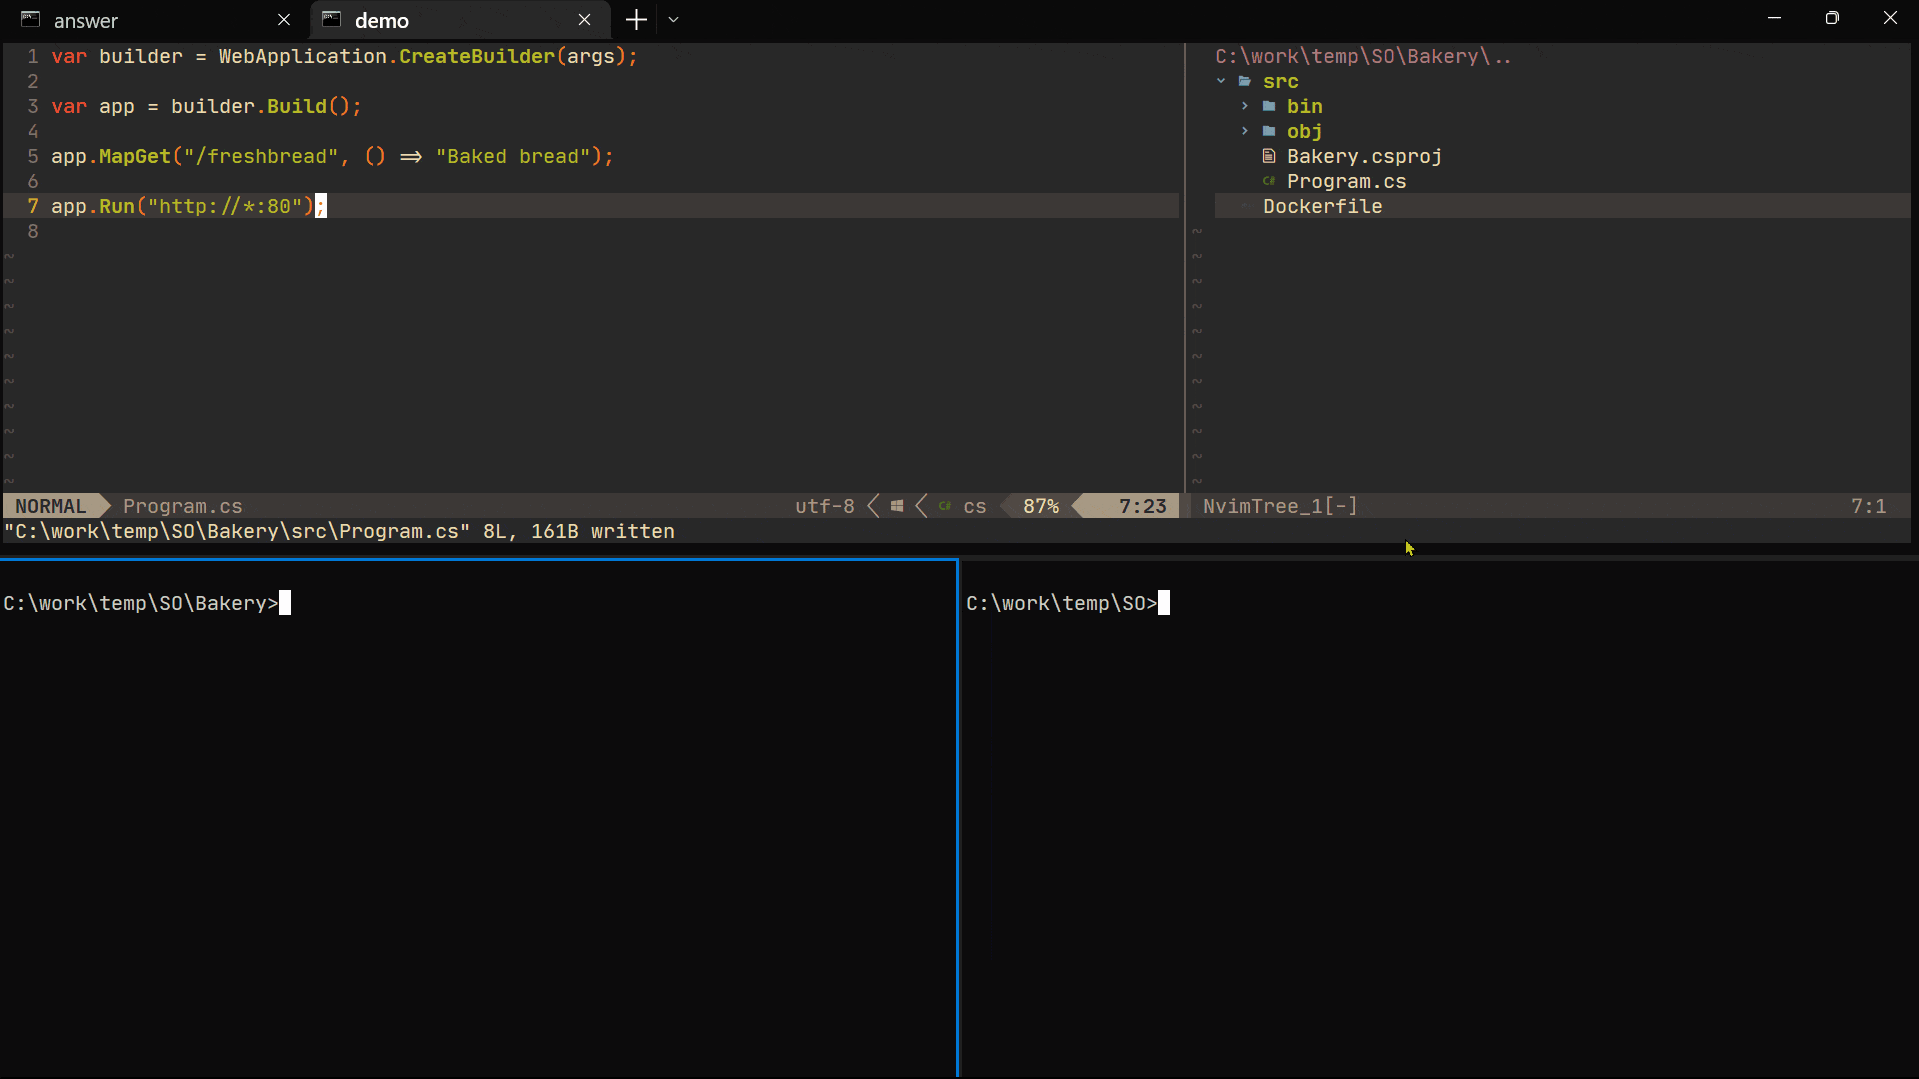Minimize the terminal window
Image resolution: width=1919 pixels, height=1079 pixels.
(1774, 18)
